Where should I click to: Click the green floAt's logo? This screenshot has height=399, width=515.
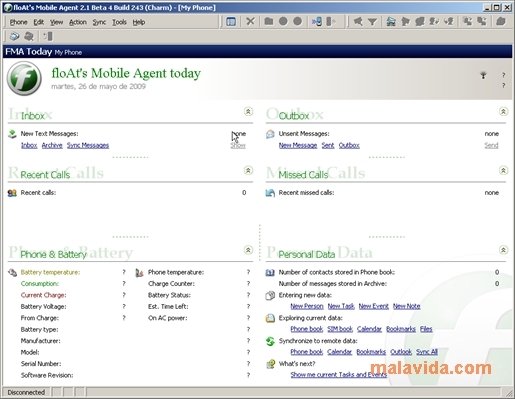24,78
